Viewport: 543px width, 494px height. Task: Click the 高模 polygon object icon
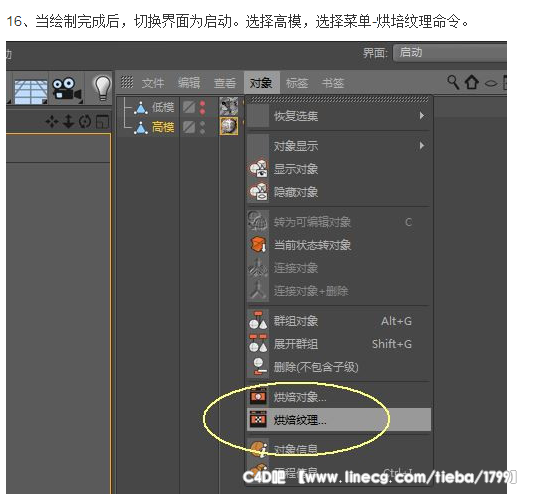click(x=141, y=128)
